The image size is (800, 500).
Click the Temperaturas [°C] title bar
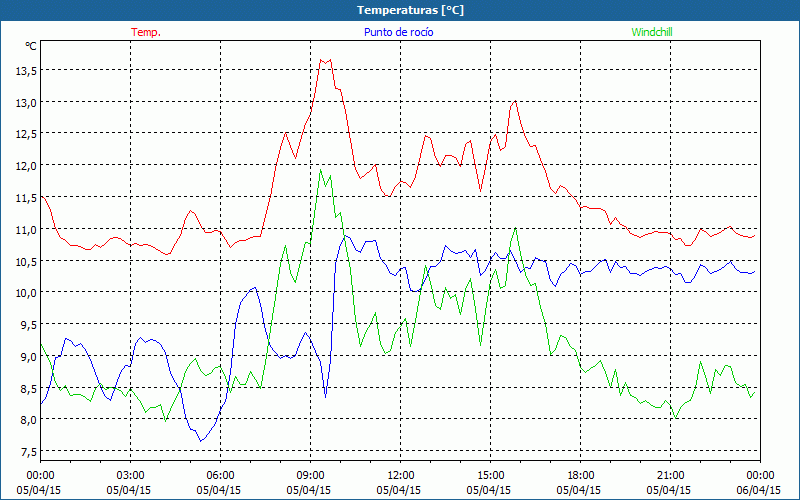click(400, 10)
